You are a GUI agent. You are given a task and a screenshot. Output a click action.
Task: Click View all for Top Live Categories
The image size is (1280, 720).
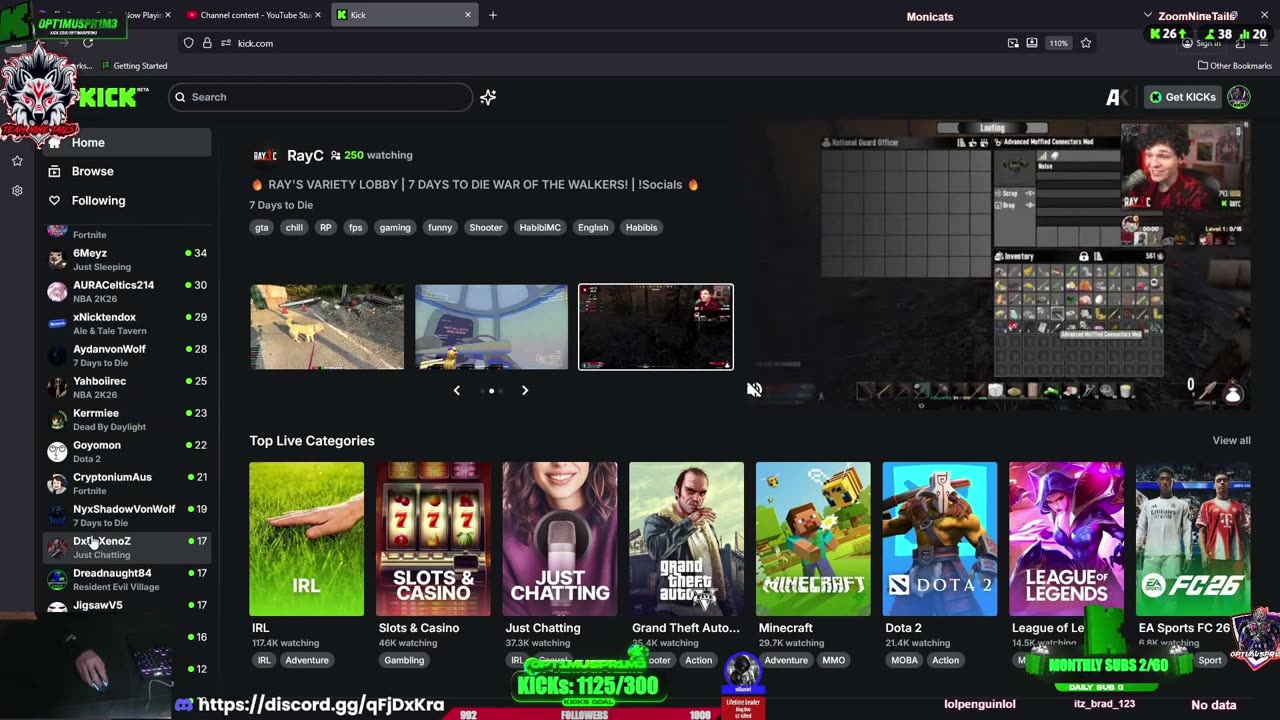[1231, 440]
